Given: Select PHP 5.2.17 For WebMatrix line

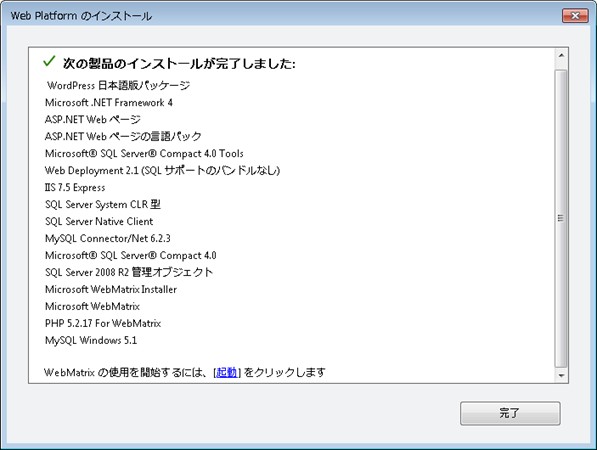Looking at the screenshot, I should pyautogui.click(x=103, y=323).
